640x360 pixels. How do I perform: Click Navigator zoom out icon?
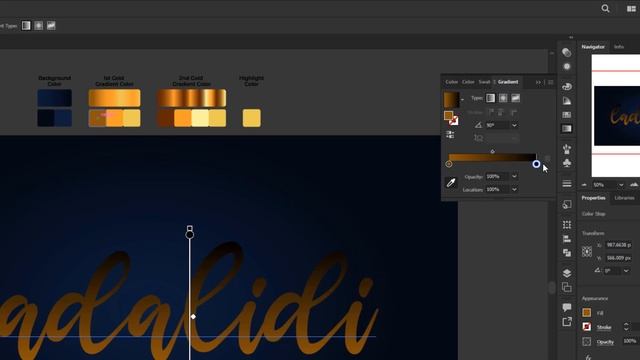(x=584, y=185)
